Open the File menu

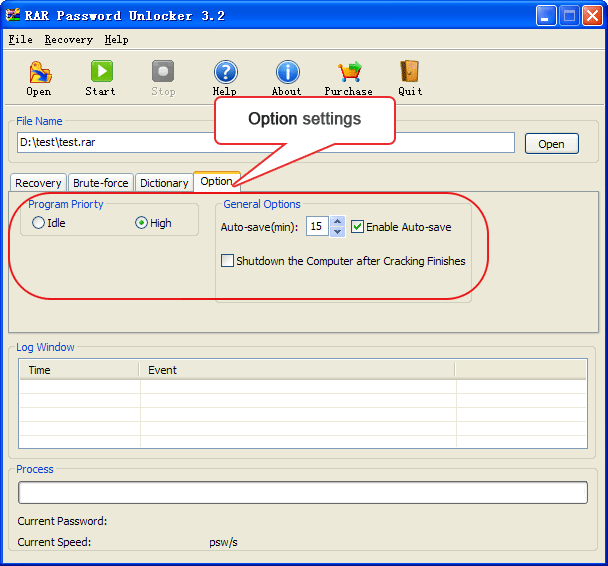21,40
